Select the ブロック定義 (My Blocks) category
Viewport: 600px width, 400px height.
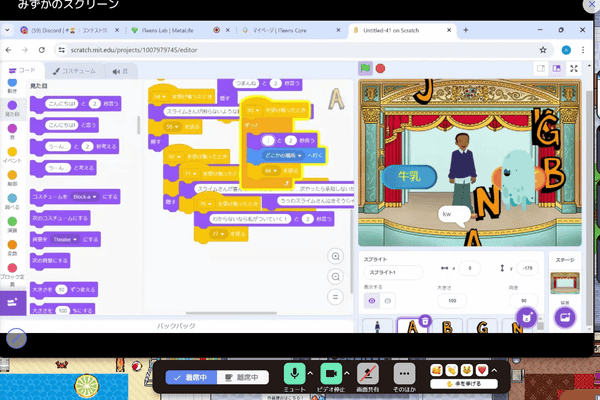tap(12, 274)
